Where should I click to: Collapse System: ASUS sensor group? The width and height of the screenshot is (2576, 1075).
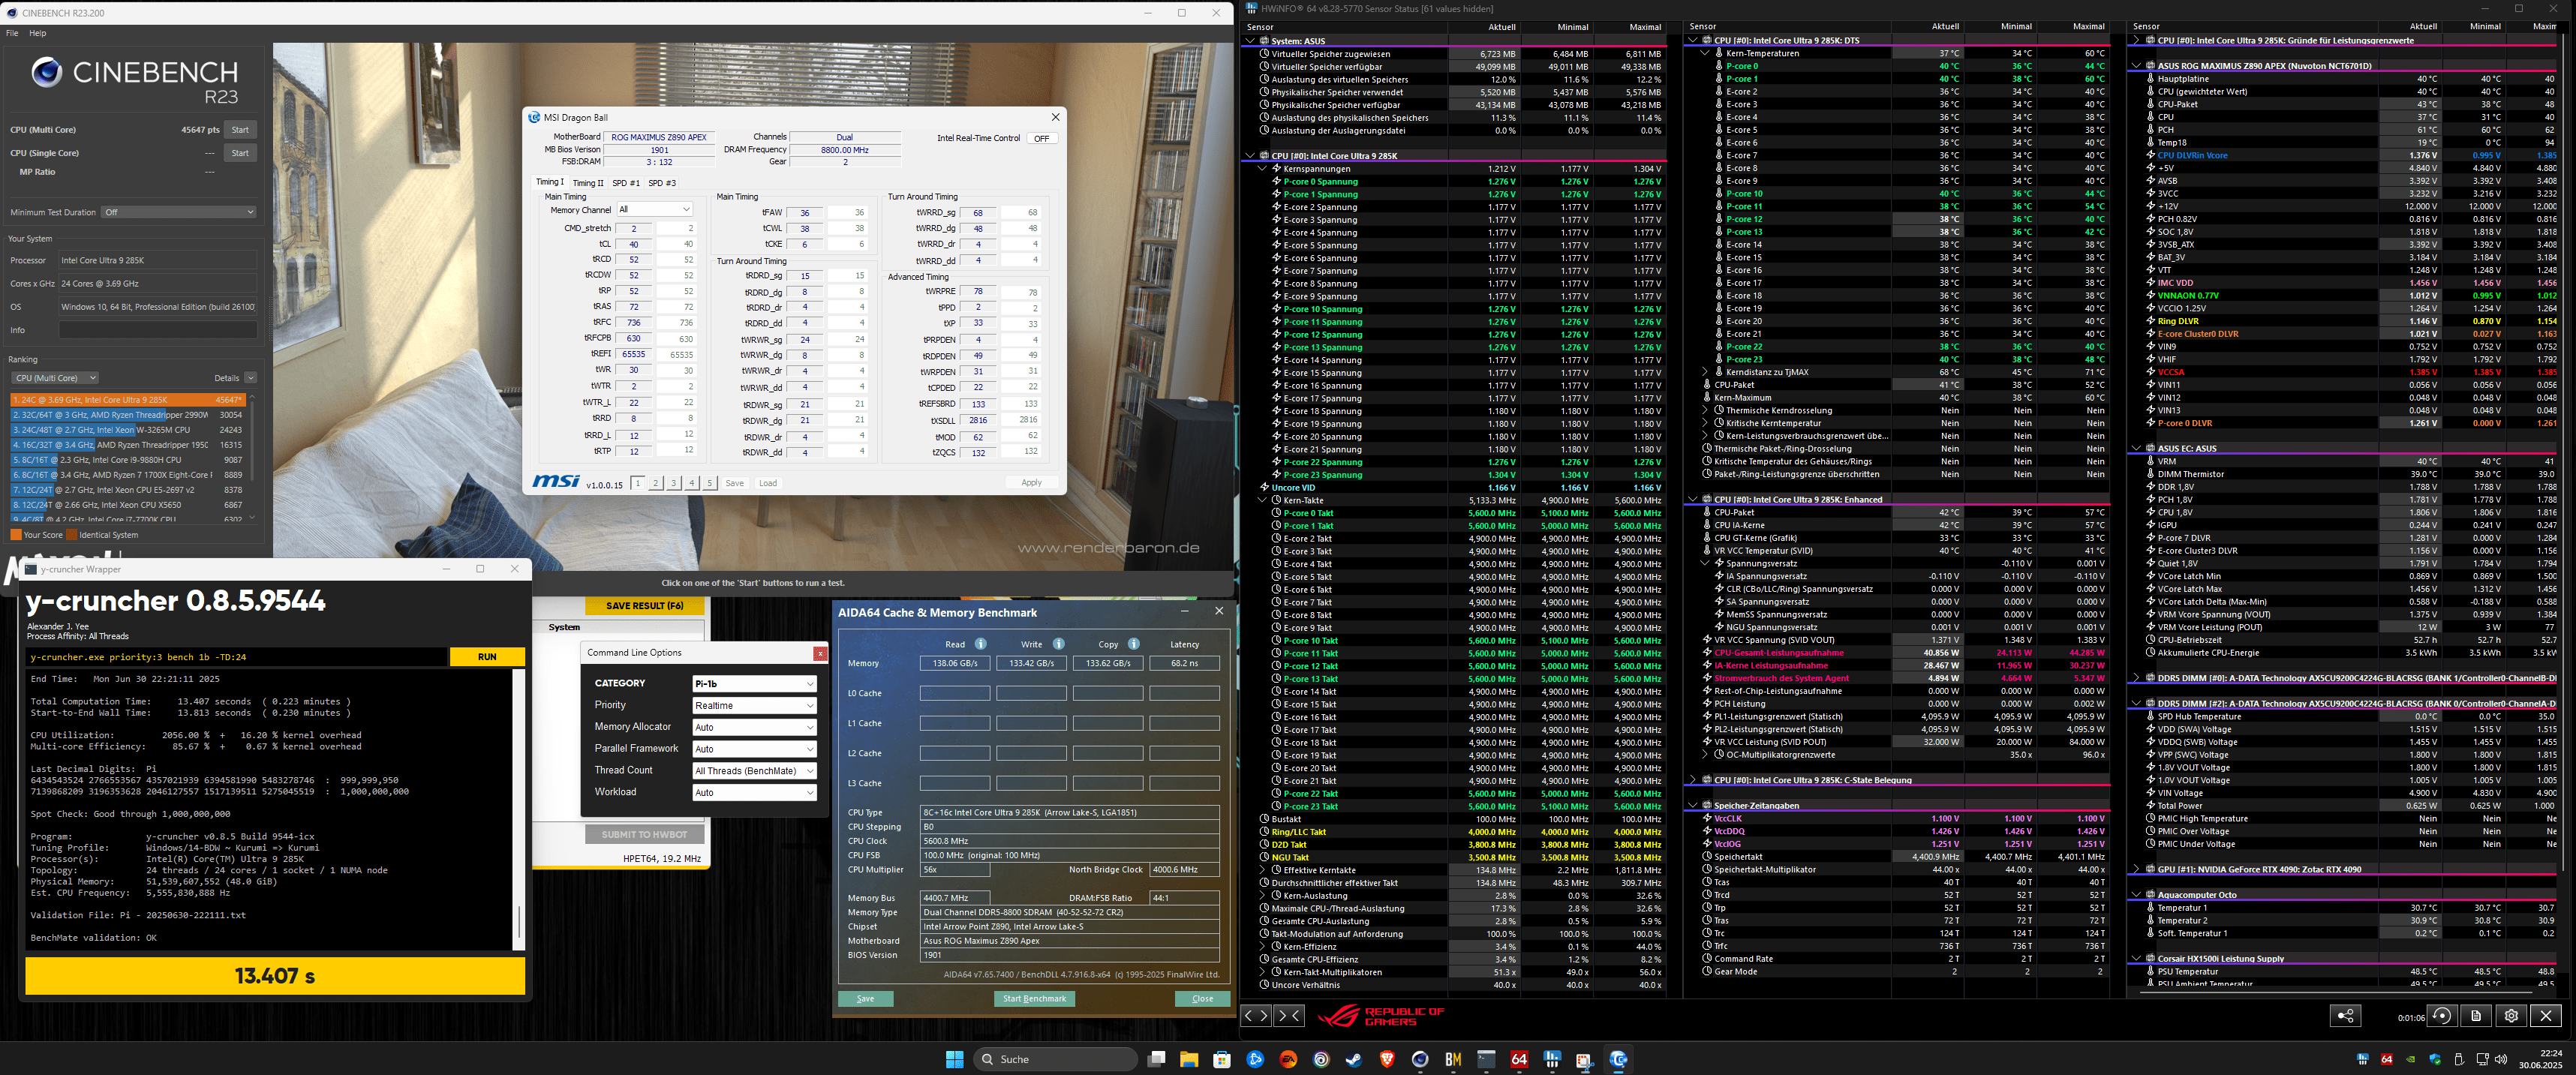coord(1250,41)
